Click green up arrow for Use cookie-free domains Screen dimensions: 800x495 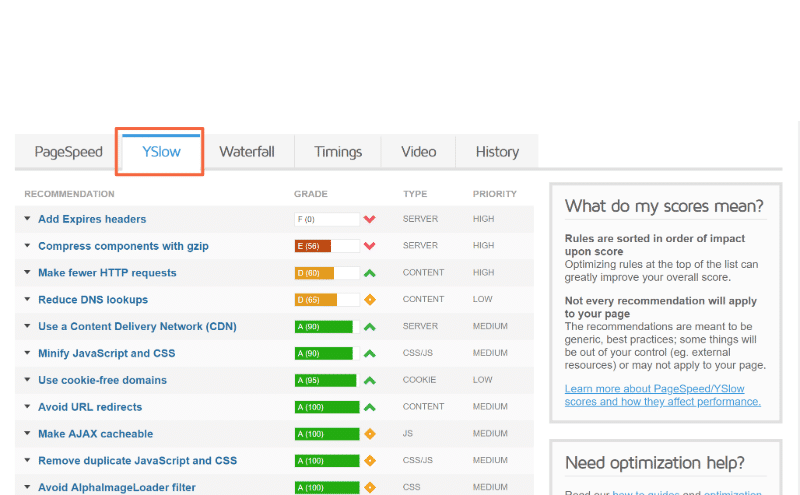[x=369, y=381]
